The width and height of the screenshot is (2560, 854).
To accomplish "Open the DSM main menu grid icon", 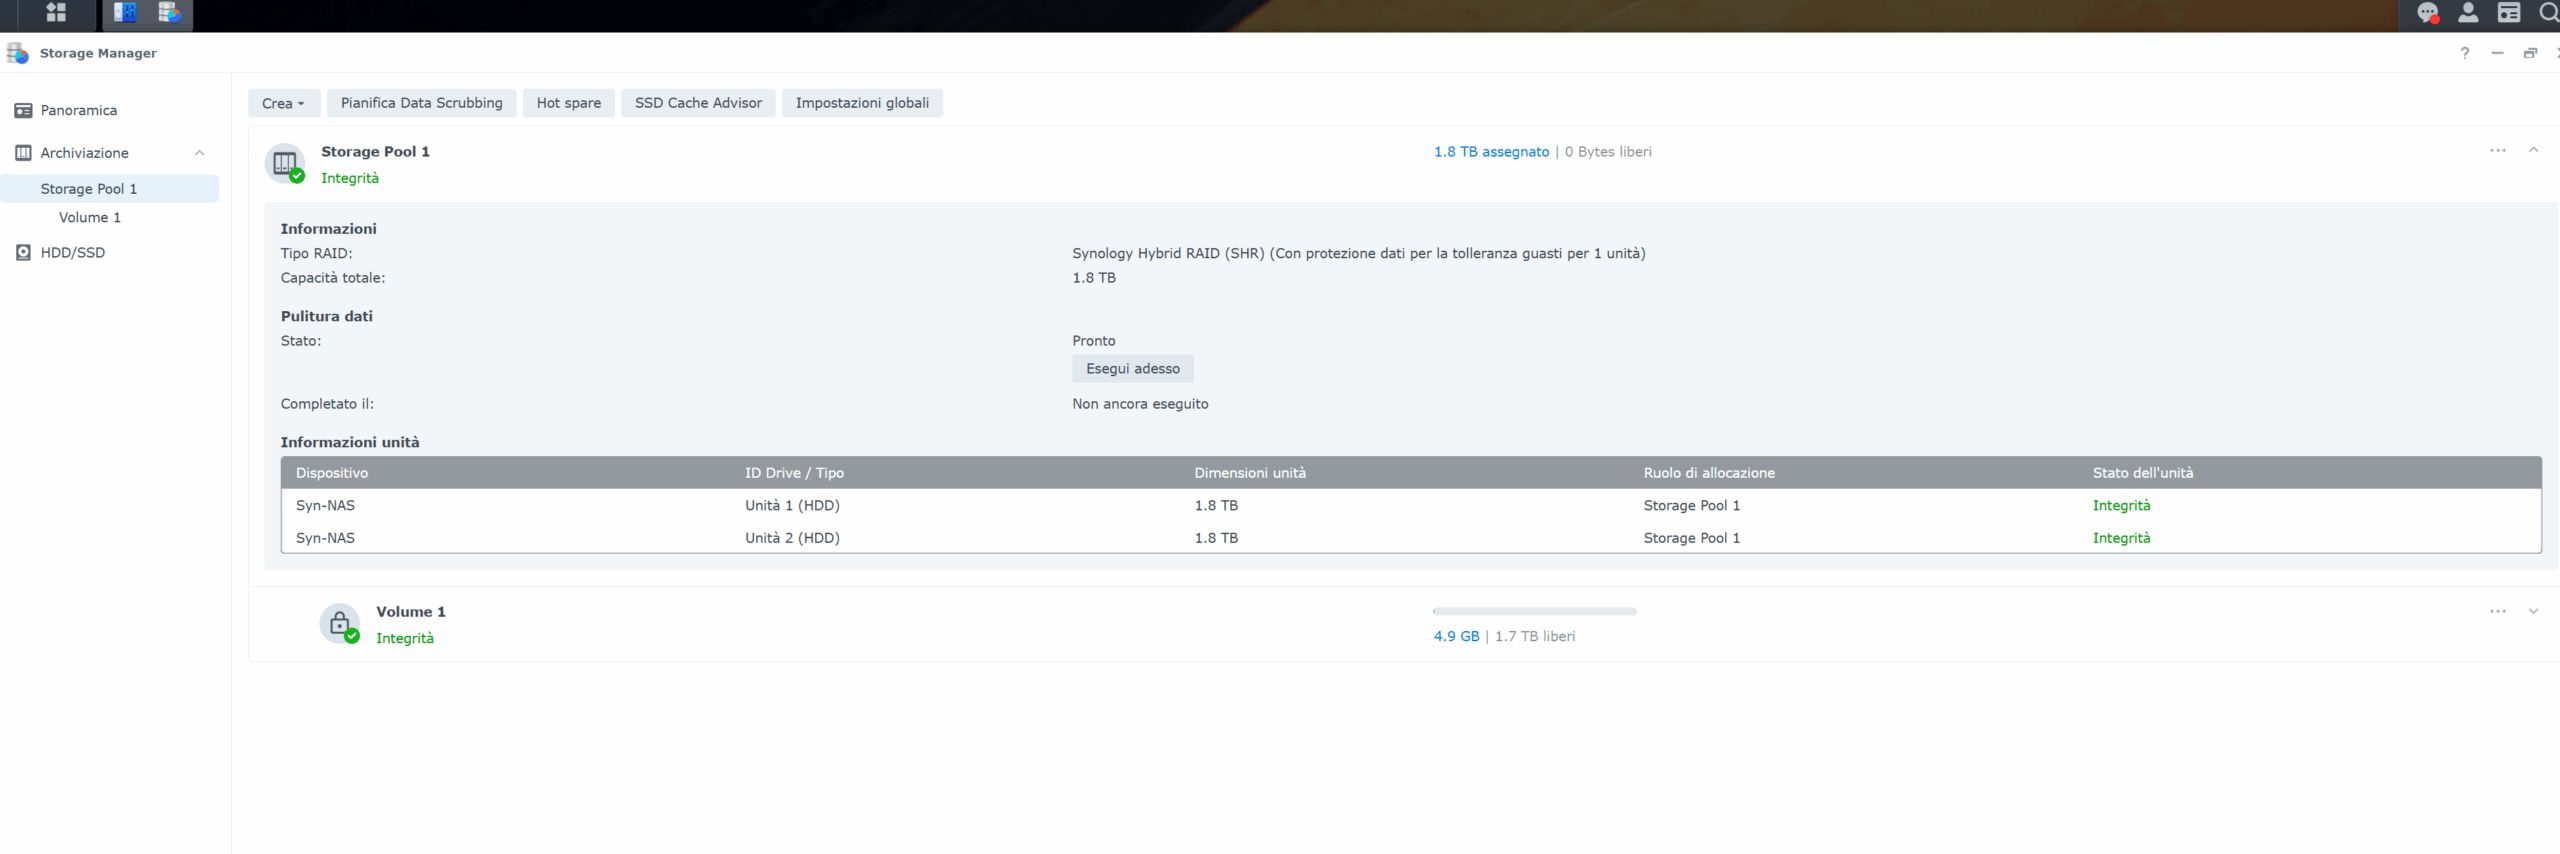I will pyautogui.click(x=56, y=13).
